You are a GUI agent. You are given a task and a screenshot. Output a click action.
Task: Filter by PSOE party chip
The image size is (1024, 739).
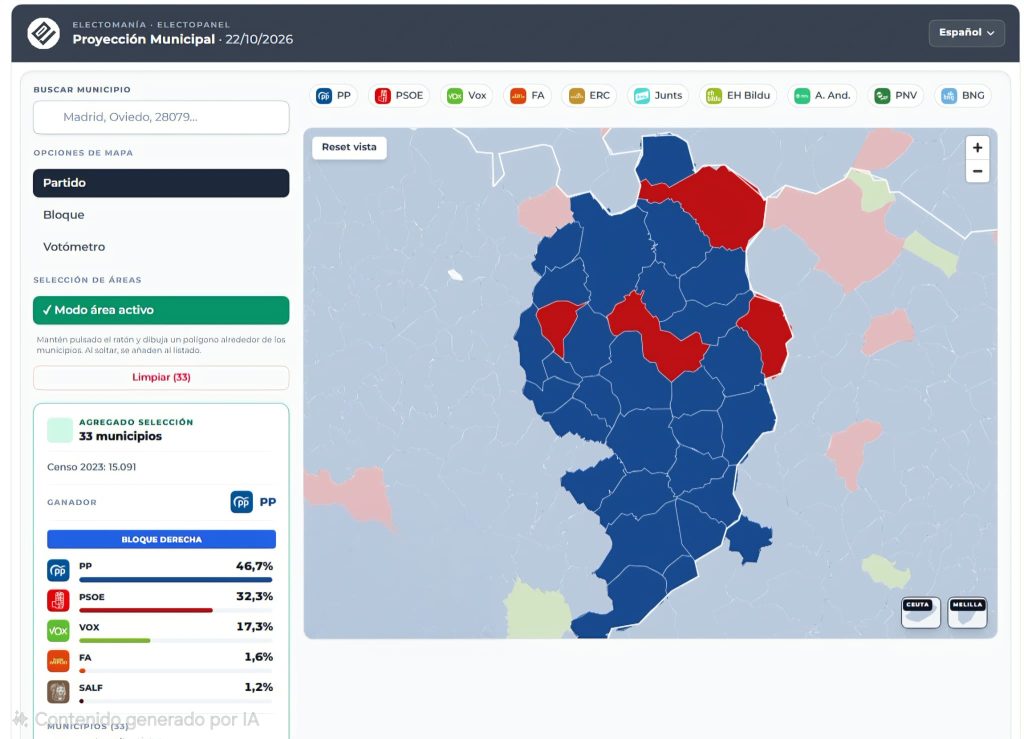[x=399, y=96]
